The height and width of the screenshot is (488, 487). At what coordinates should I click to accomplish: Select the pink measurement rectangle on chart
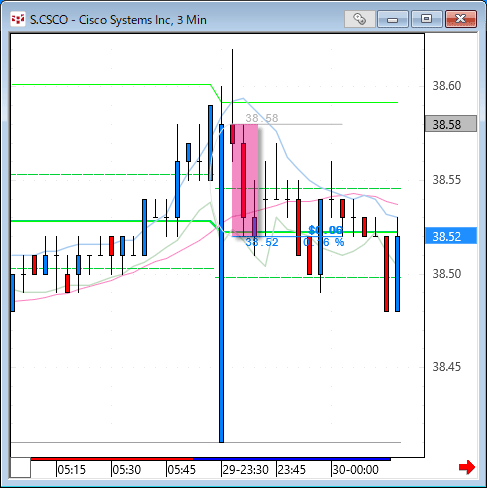(245, 180)
